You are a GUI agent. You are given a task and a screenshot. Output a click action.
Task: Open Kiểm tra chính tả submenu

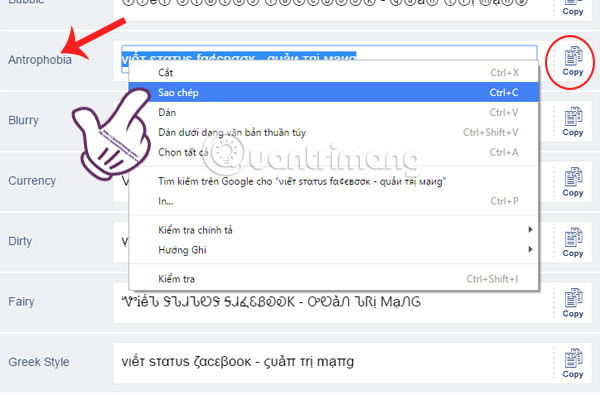(334, 230)
